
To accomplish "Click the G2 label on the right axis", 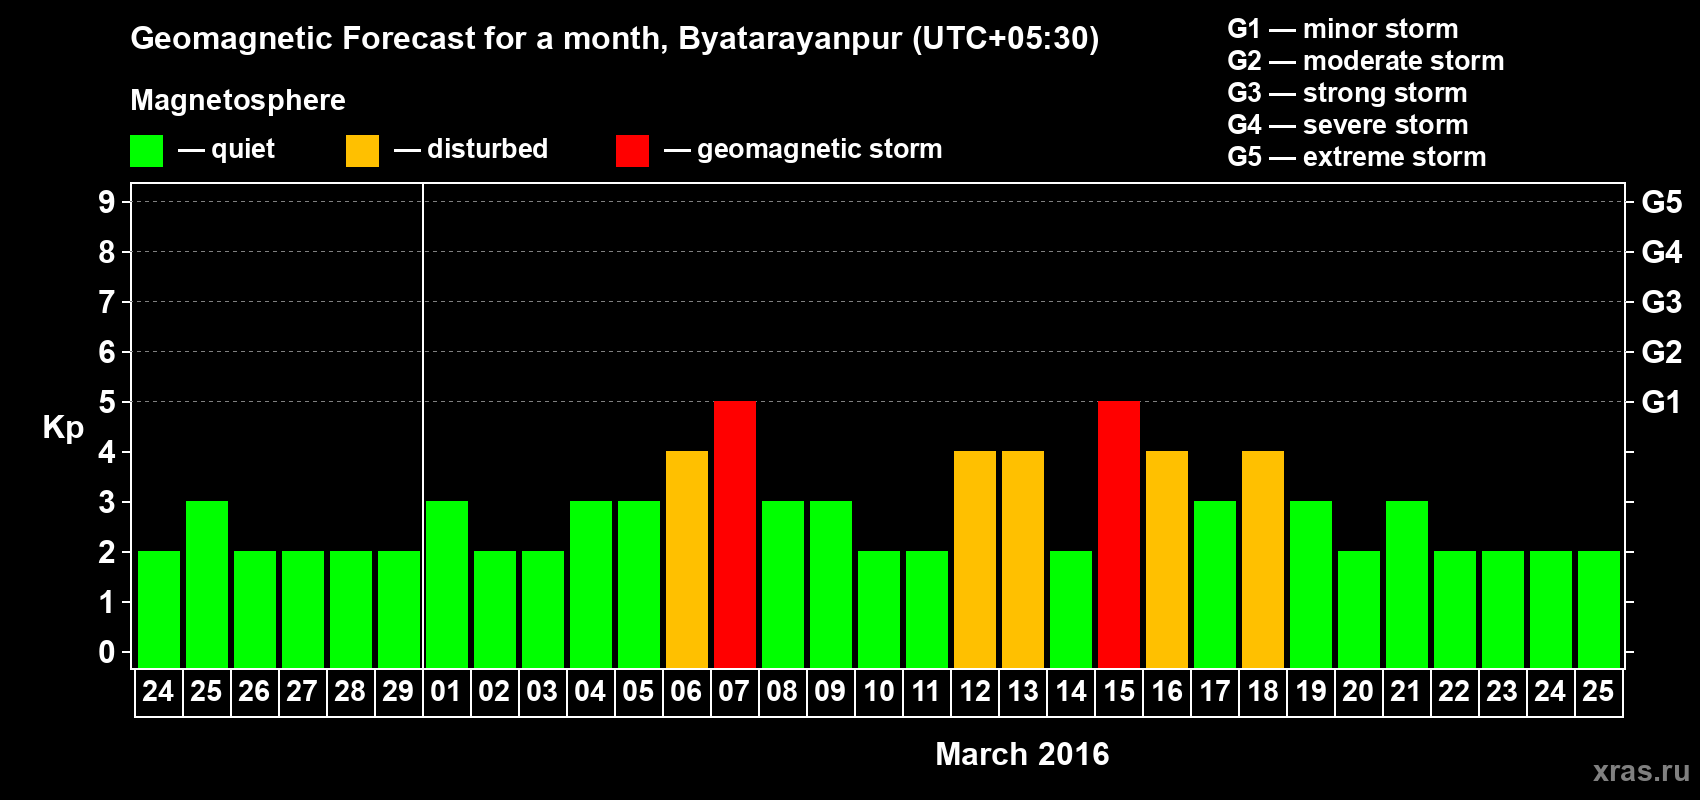I will (1662, 352).
